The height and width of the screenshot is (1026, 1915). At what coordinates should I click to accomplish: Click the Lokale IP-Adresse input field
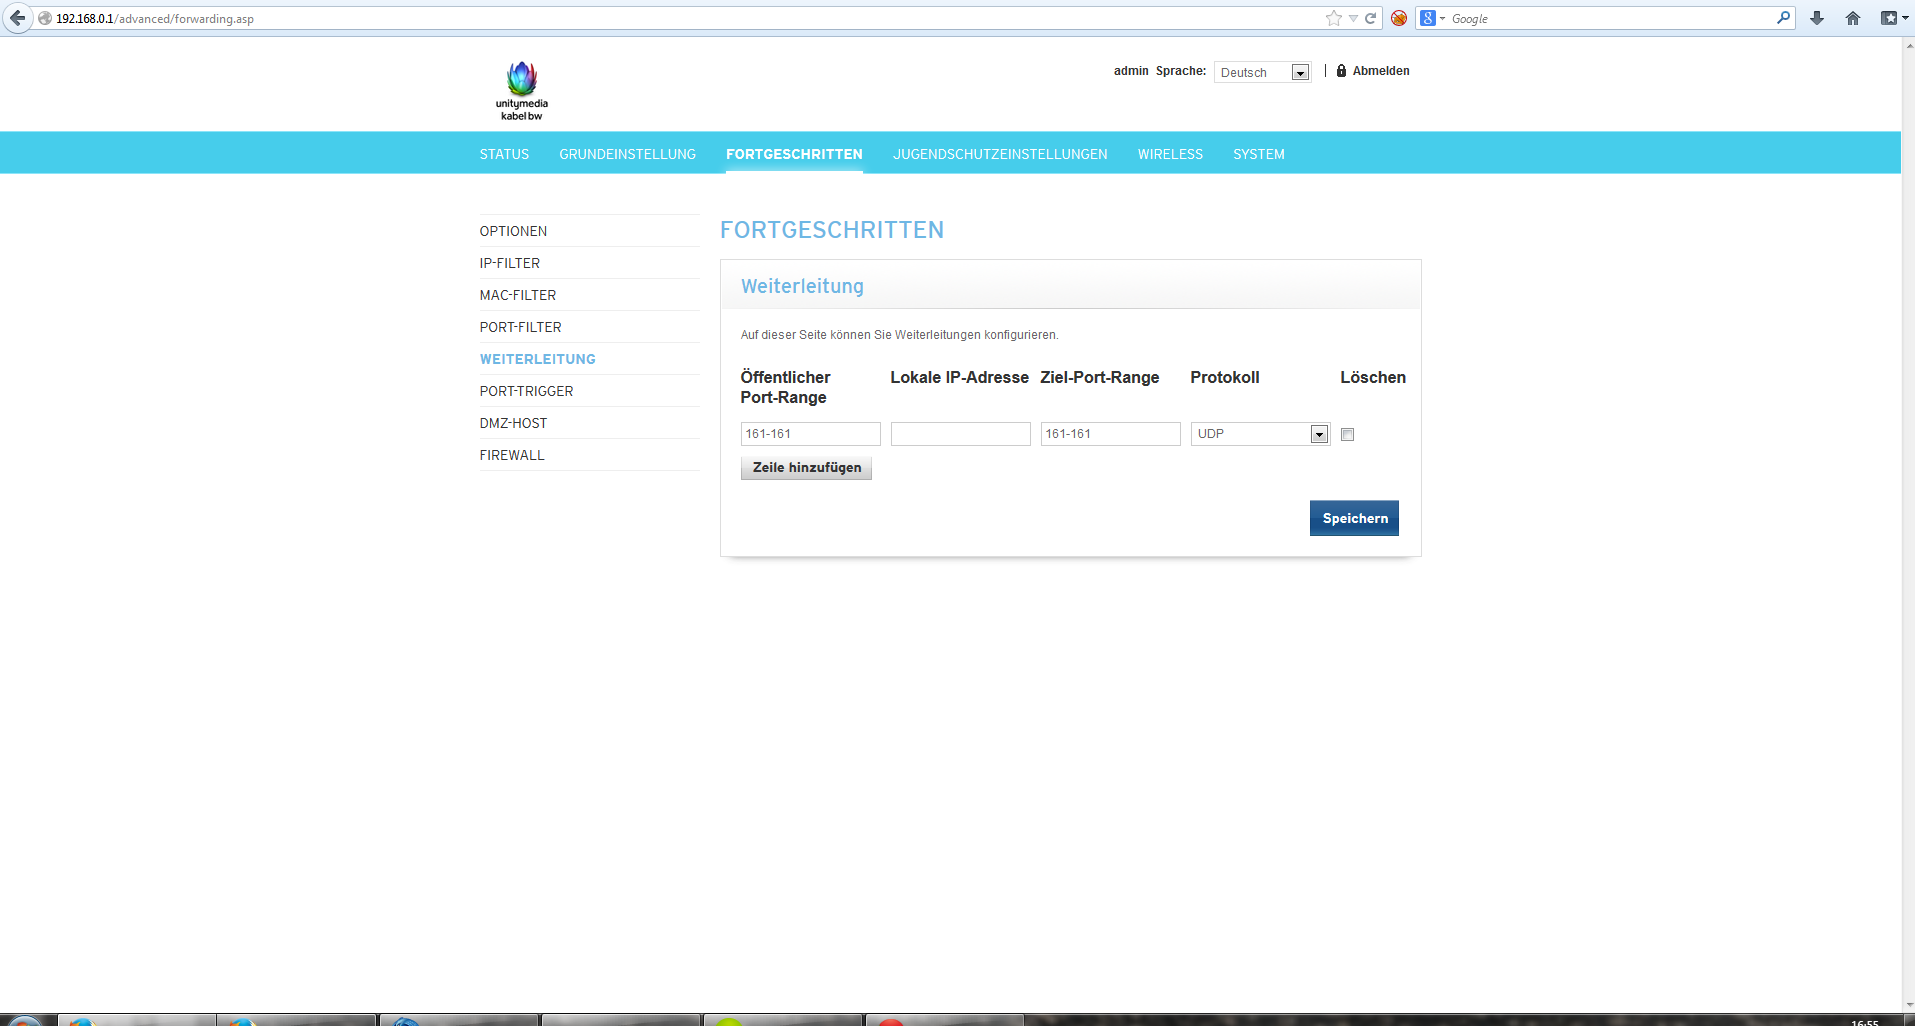tap(960, 434)
